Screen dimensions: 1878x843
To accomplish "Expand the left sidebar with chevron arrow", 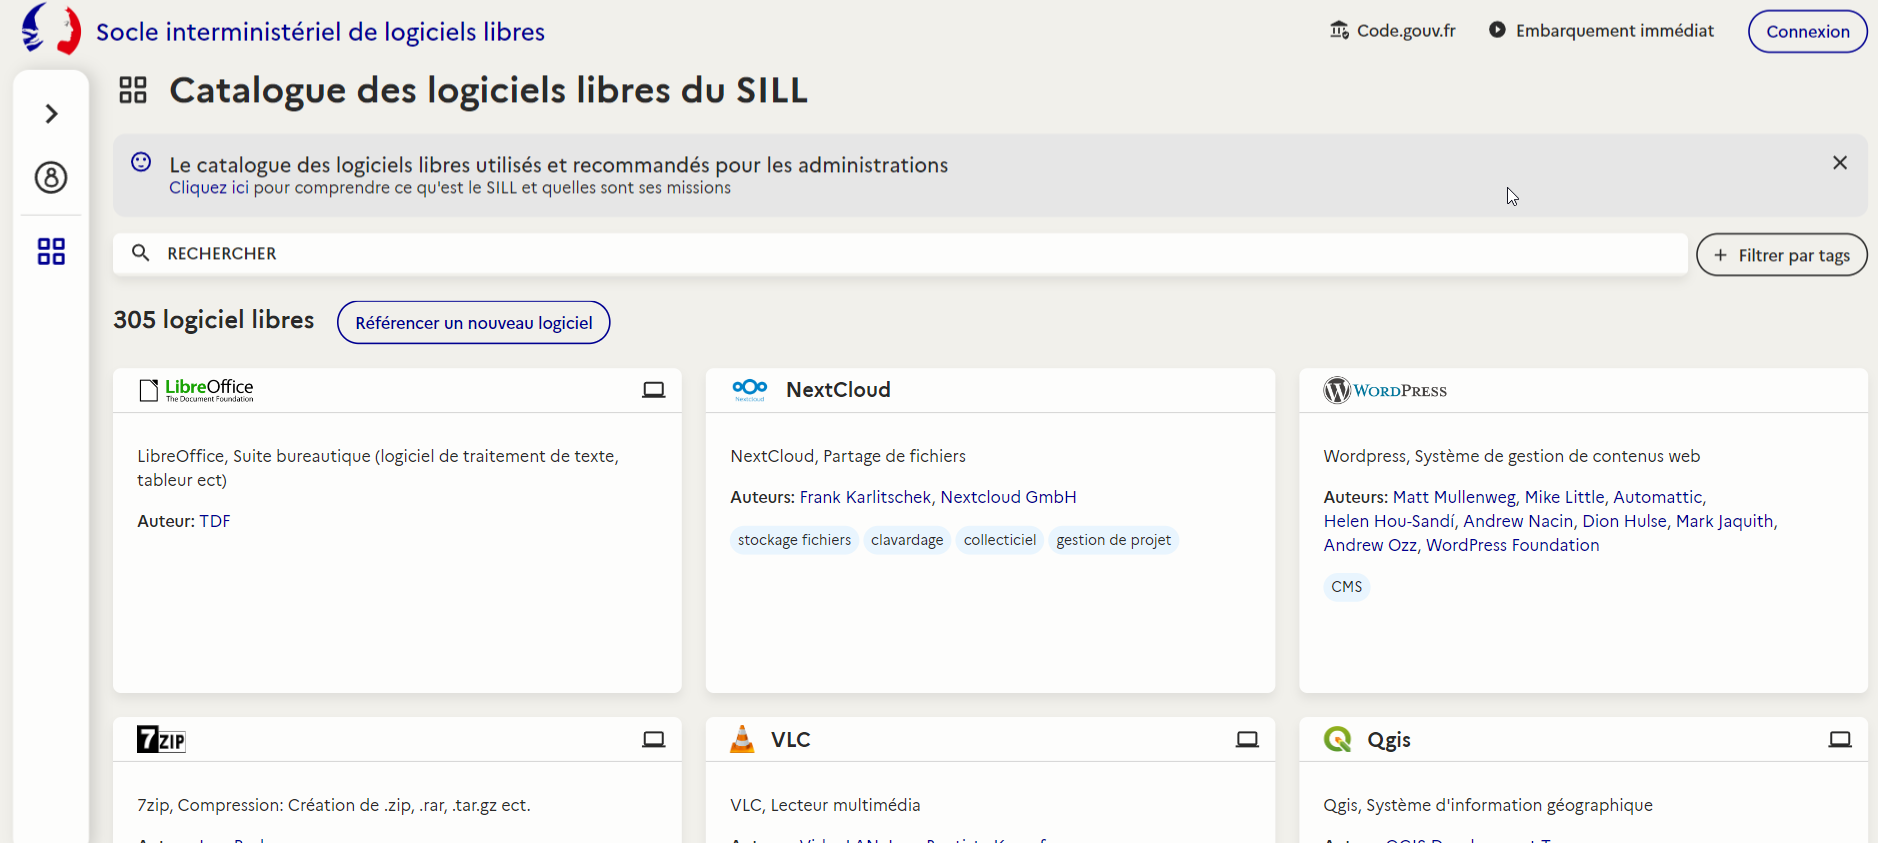I will click(x=51, y=114).
